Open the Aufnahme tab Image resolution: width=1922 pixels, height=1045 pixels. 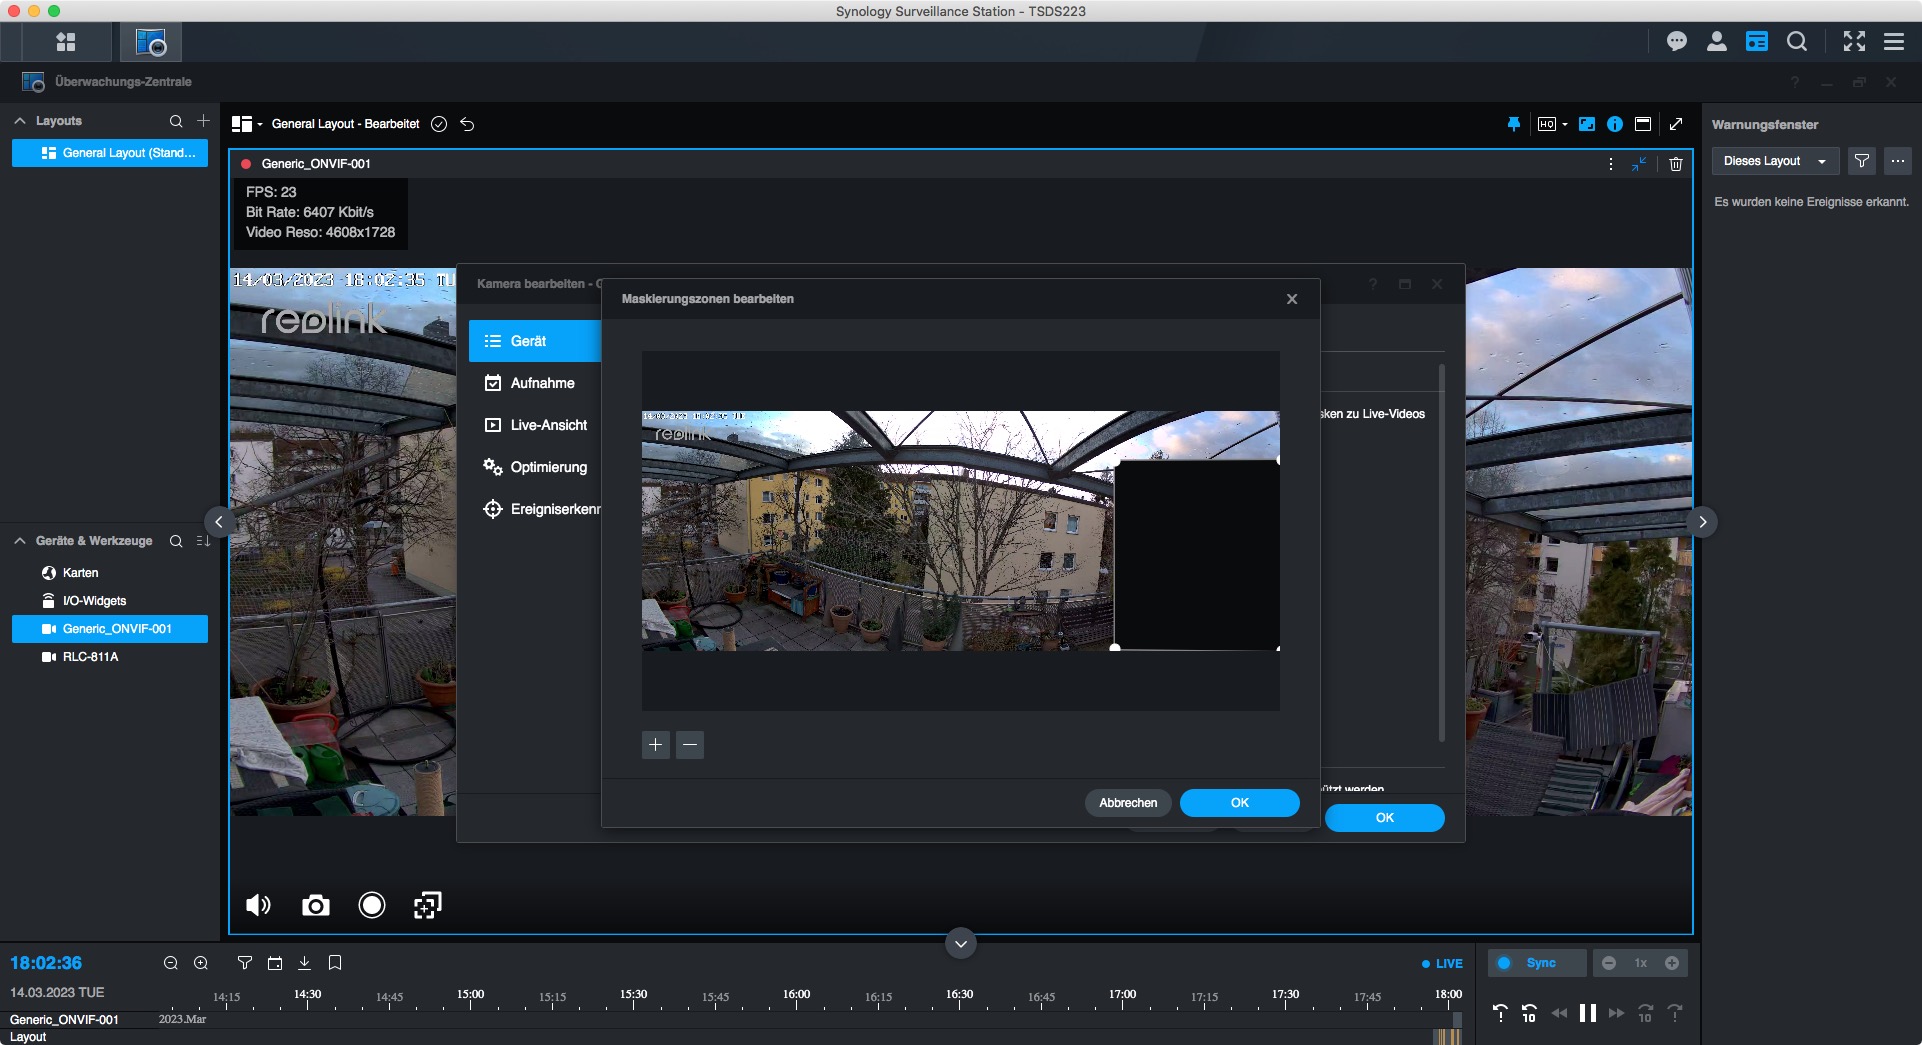point(541,383)
